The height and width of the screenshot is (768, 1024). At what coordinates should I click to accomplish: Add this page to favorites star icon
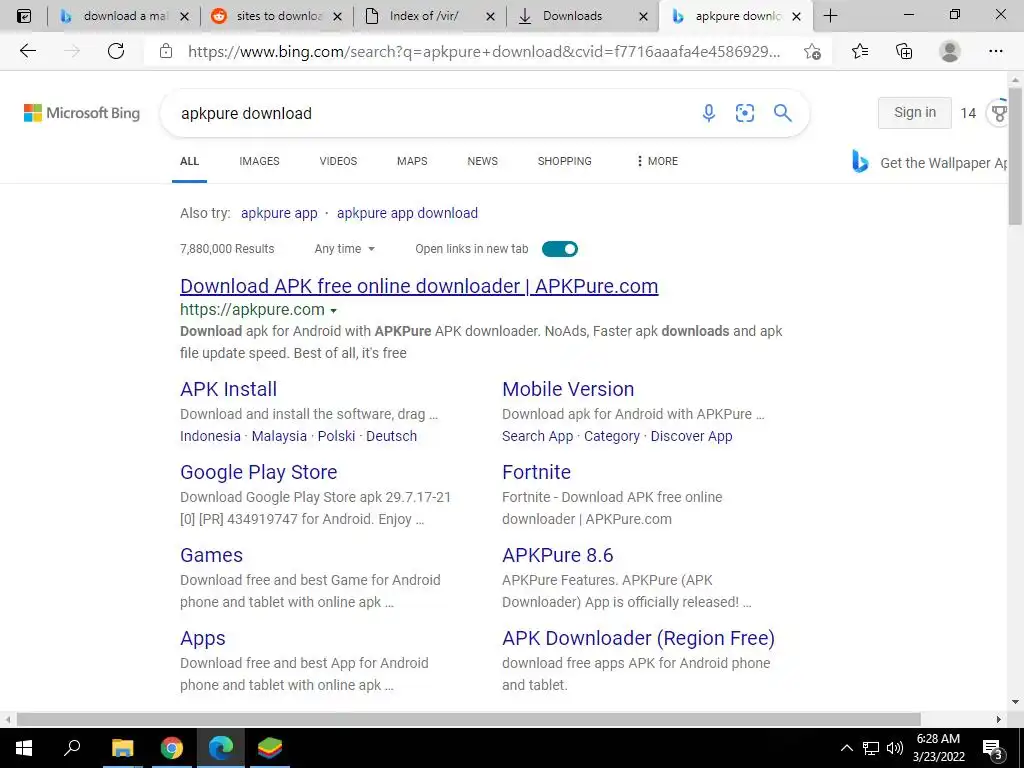[812, 51]
